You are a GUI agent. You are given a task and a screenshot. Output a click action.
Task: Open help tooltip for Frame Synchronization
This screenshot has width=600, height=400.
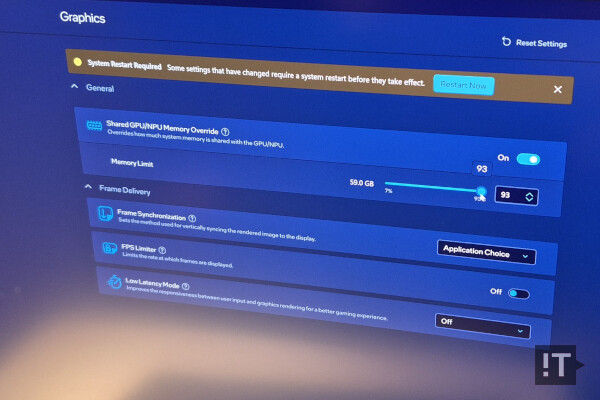(x=191, y=217)
